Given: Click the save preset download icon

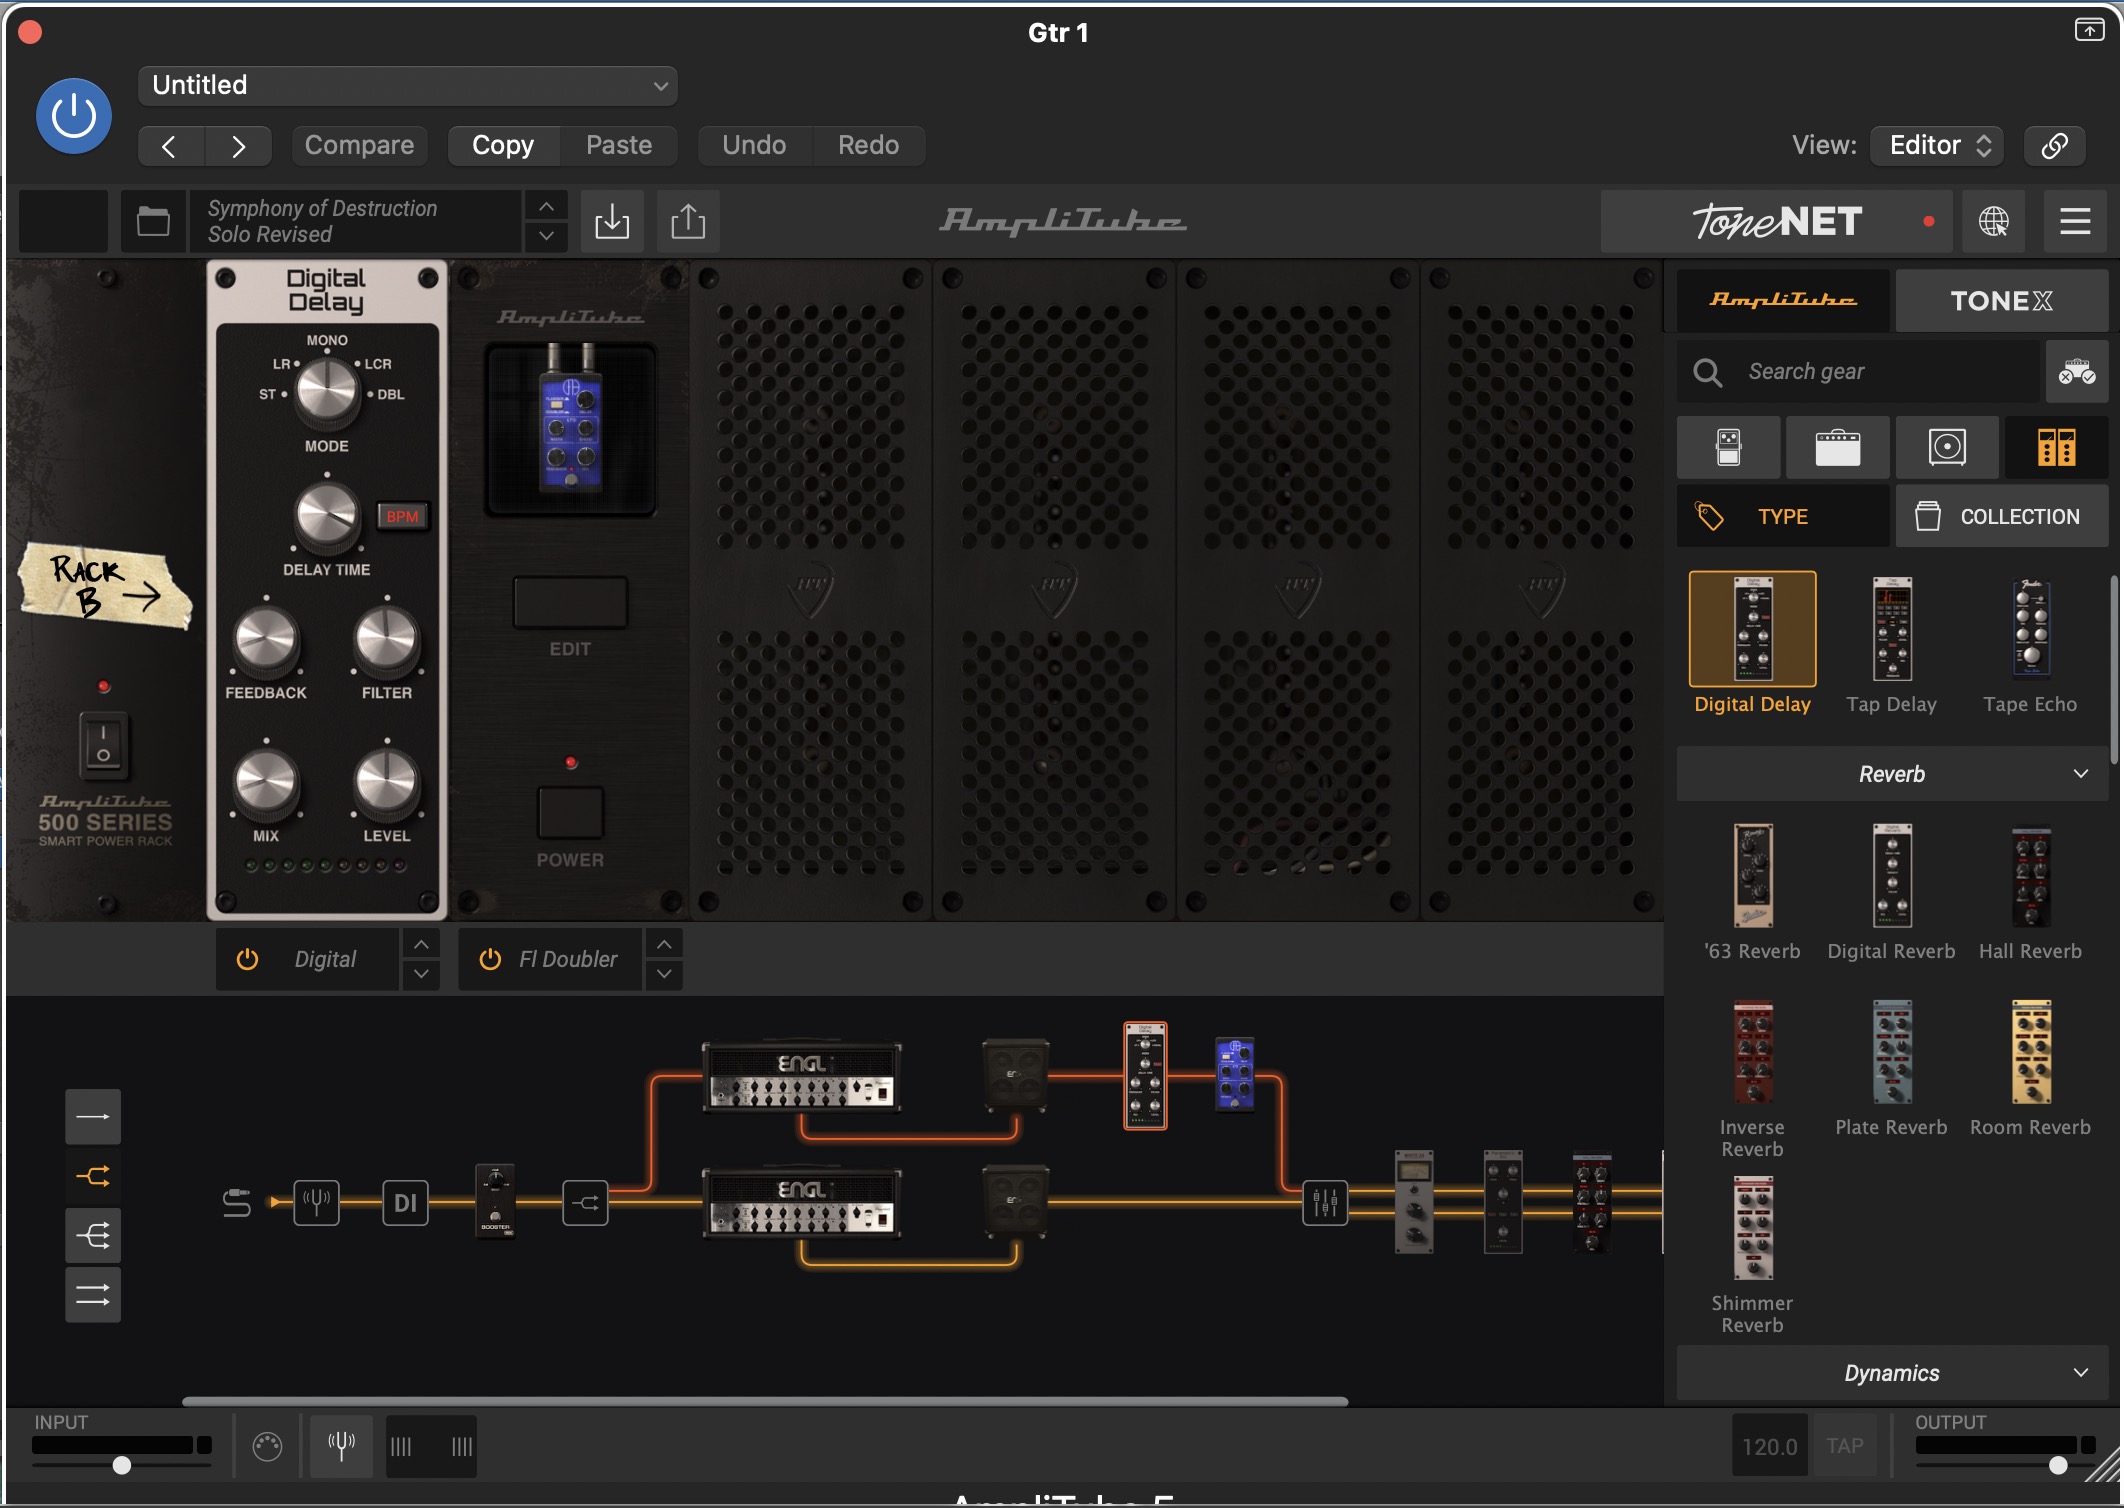Looking at the screenshot, I should [612, 221].
